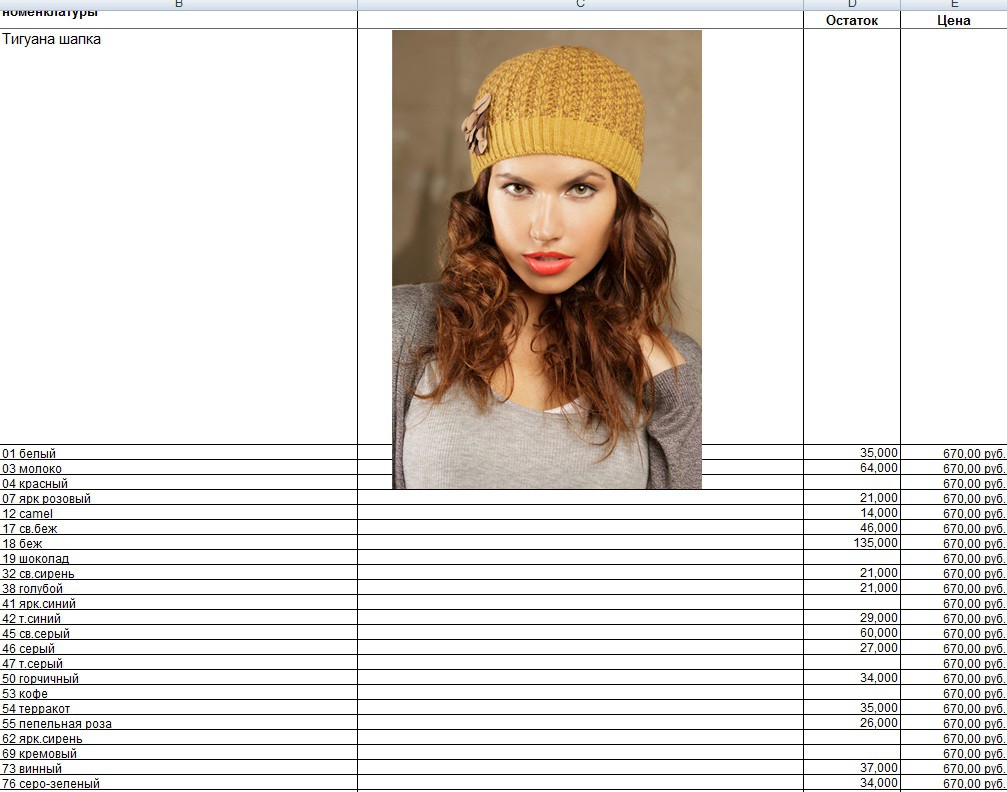1007x792 pixels.
Task: Click stock value 29,000 for 42 т.синий
Action: click(x=852, y=617)
